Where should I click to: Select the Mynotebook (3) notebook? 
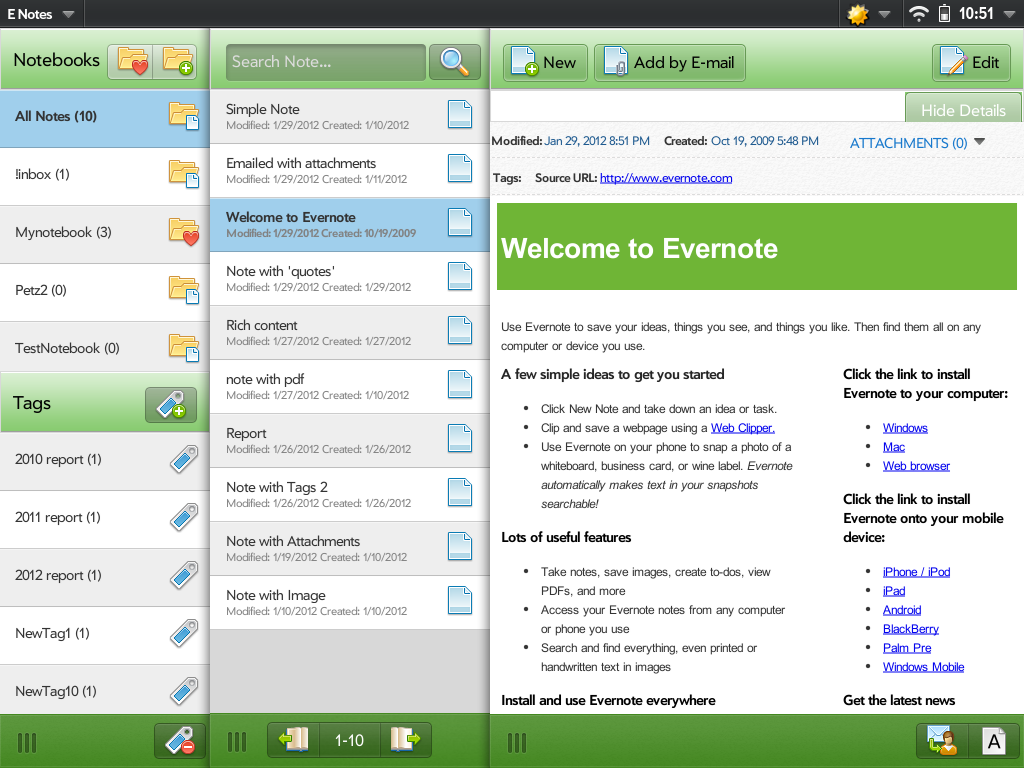pyautogui.click(x=104, y=234)
